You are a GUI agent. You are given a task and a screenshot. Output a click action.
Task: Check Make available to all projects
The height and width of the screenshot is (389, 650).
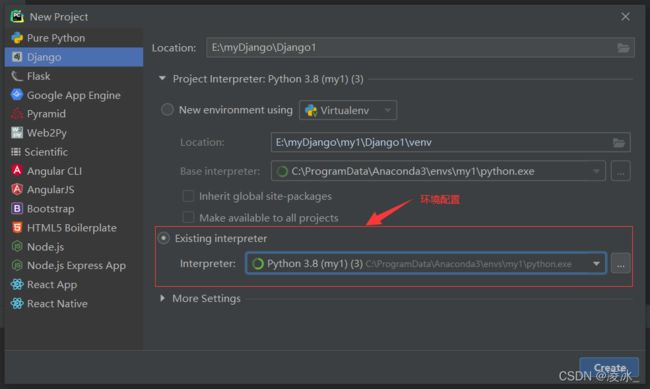pos(188,217)
